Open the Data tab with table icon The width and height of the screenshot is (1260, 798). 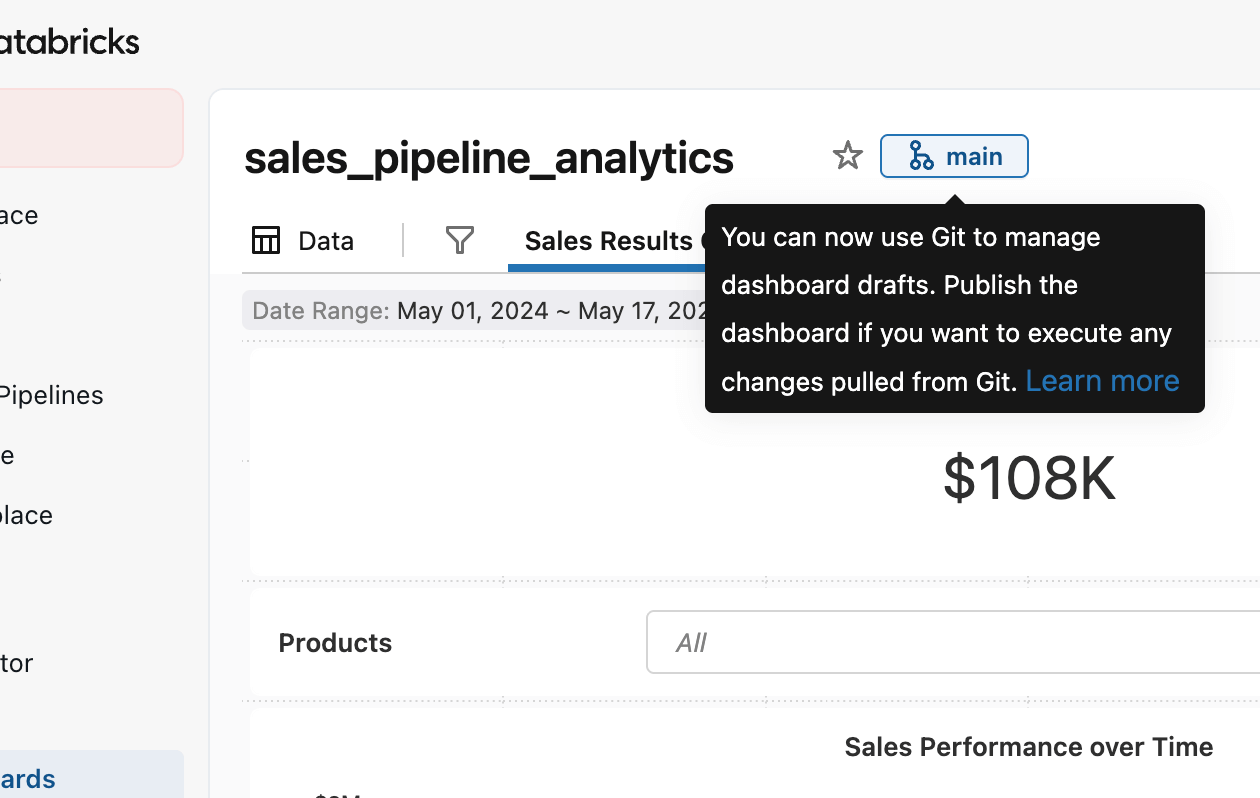(303, 241)
